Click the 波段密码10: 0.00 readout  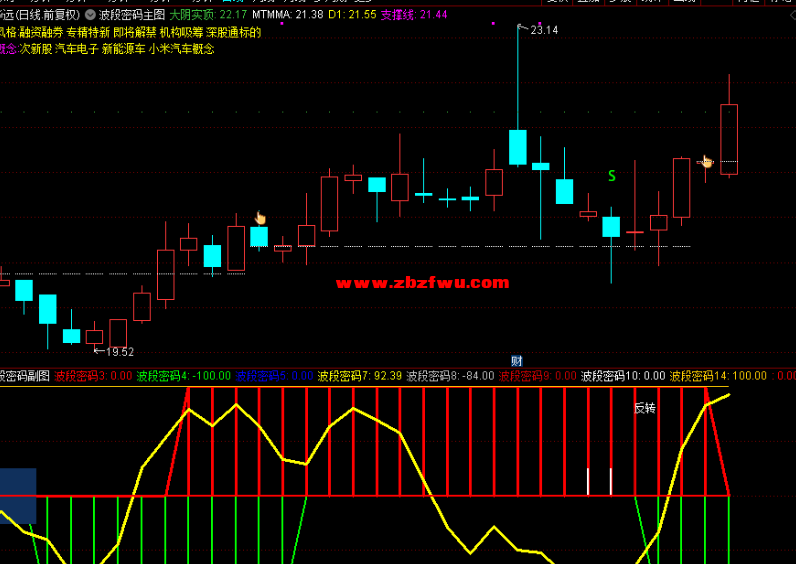coord(623,376)
